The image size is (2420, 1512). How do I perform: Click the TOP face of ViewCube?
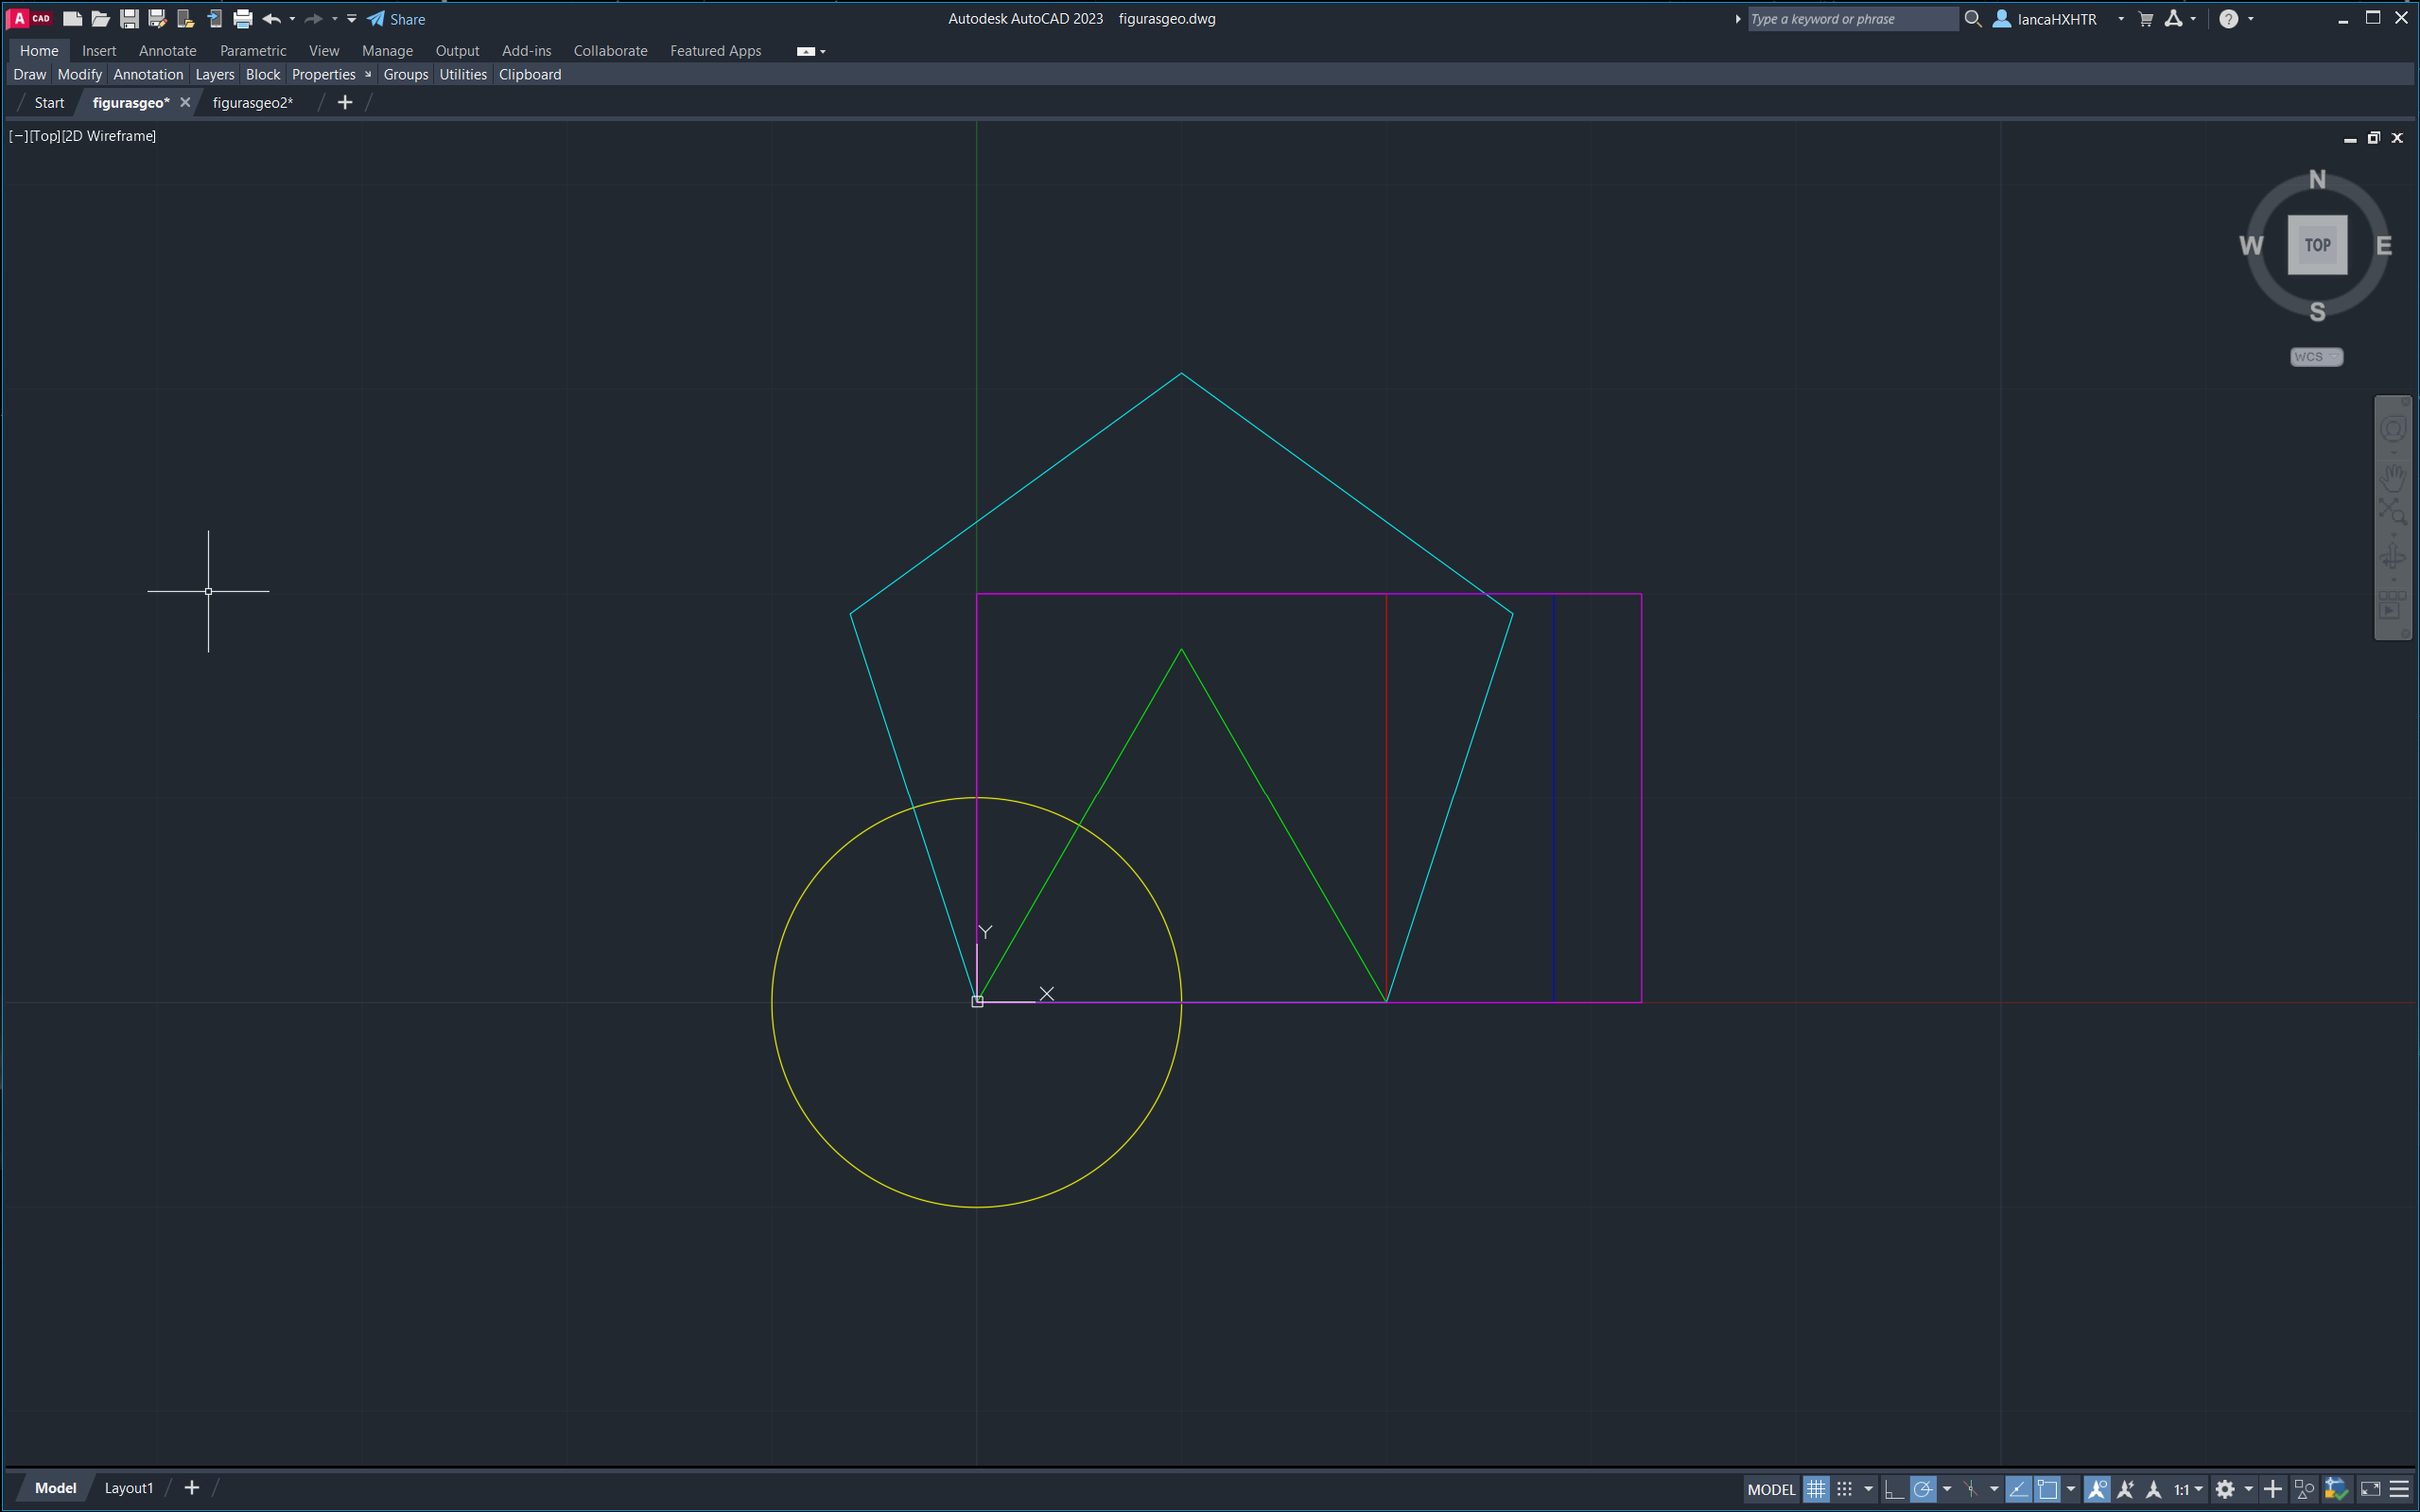2317,245
